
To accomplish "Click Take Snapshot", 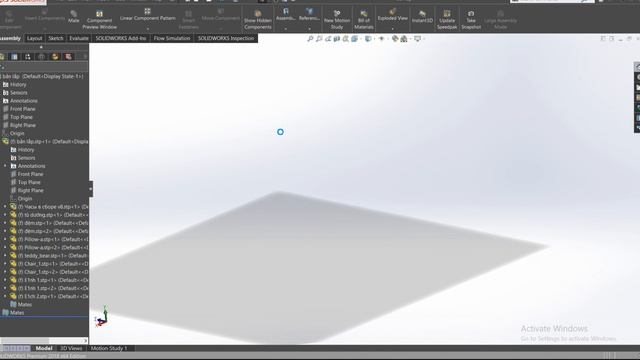I will pos(471,20).
